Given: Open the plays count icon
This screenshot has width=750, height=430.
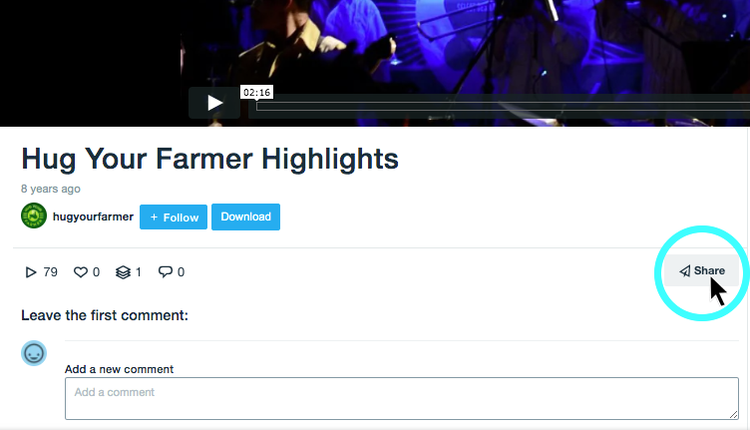Looking at the screenshot, I should click(31, 272).
